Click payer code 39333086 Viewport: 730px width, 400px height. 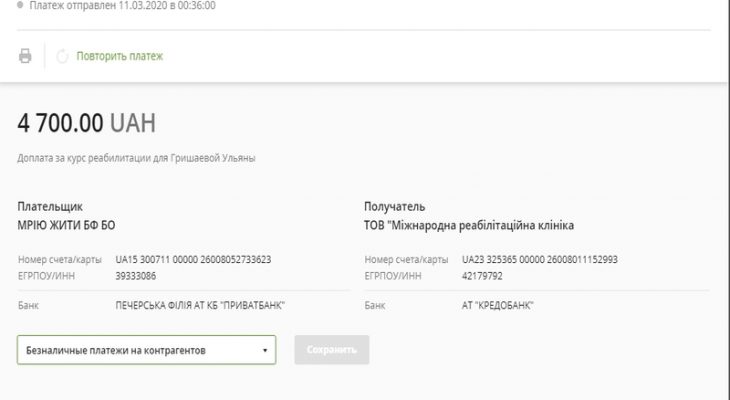tap(135, 276)
